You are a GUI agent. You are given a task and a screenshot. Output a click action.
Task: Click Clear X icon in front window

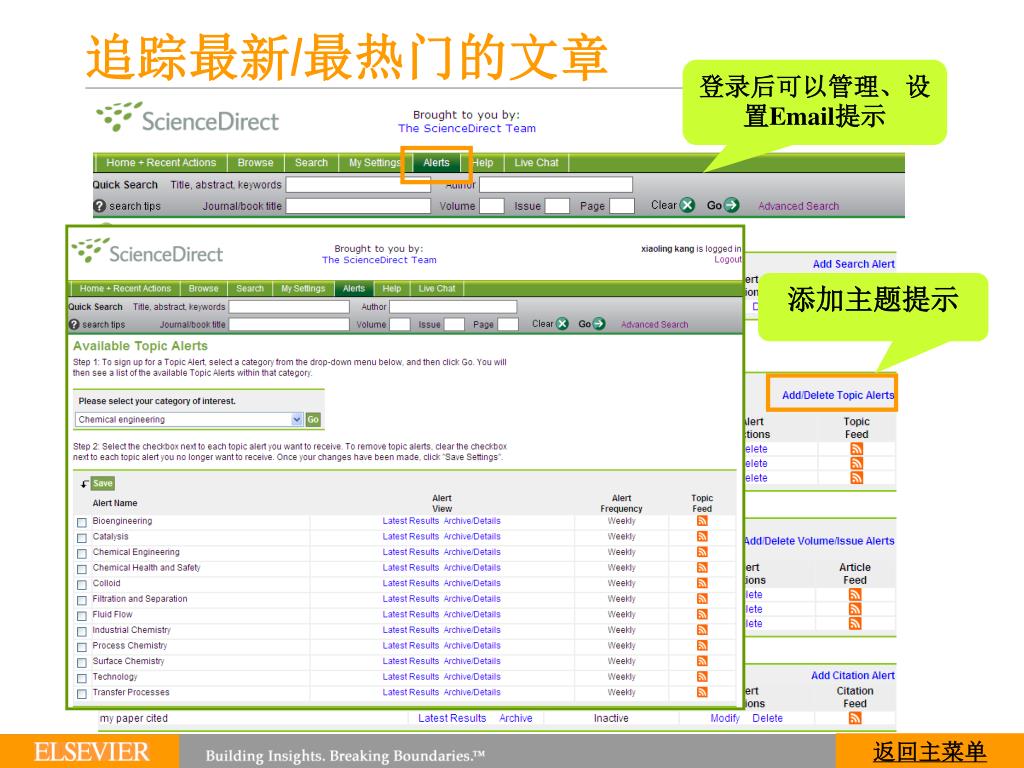(562, 324)
